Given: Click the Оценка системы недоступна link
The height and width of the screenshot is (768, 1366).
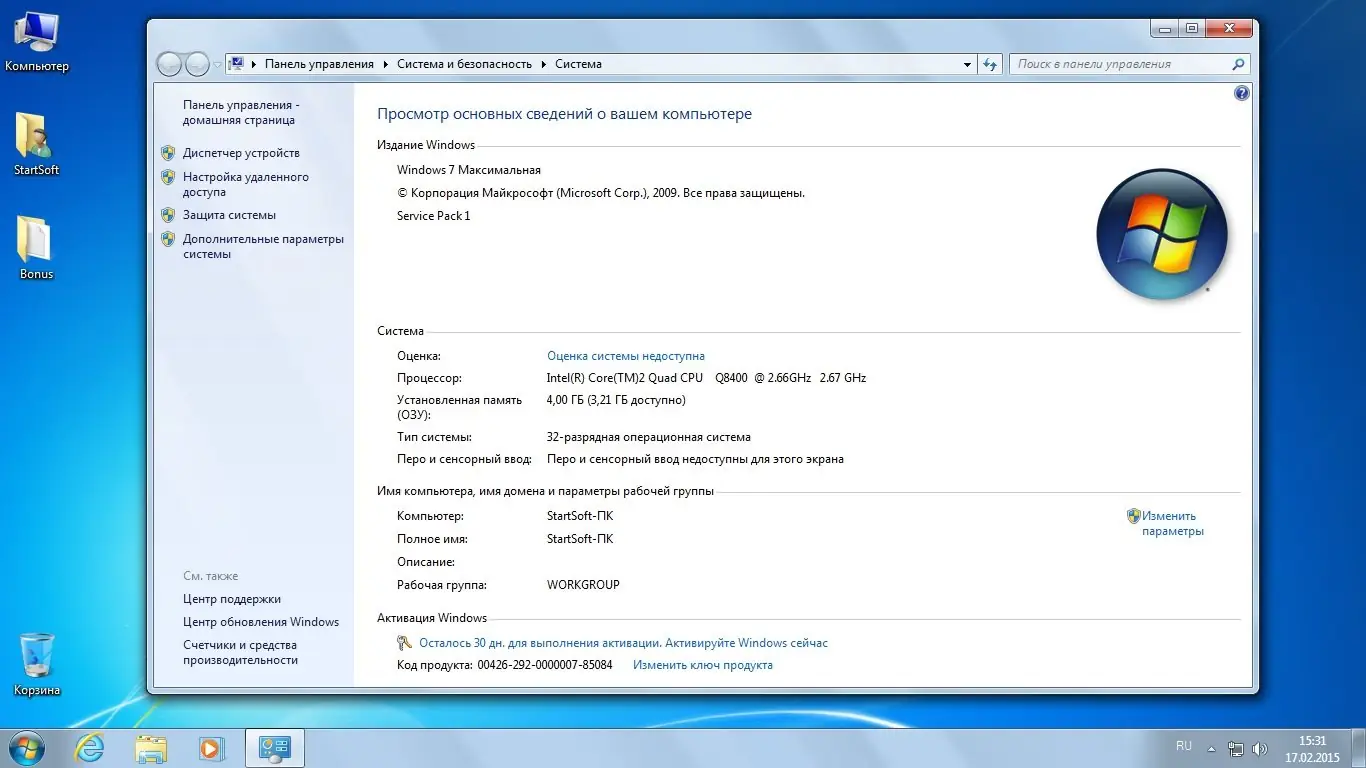Looking at the screenshot, I should tap(626, 356).
